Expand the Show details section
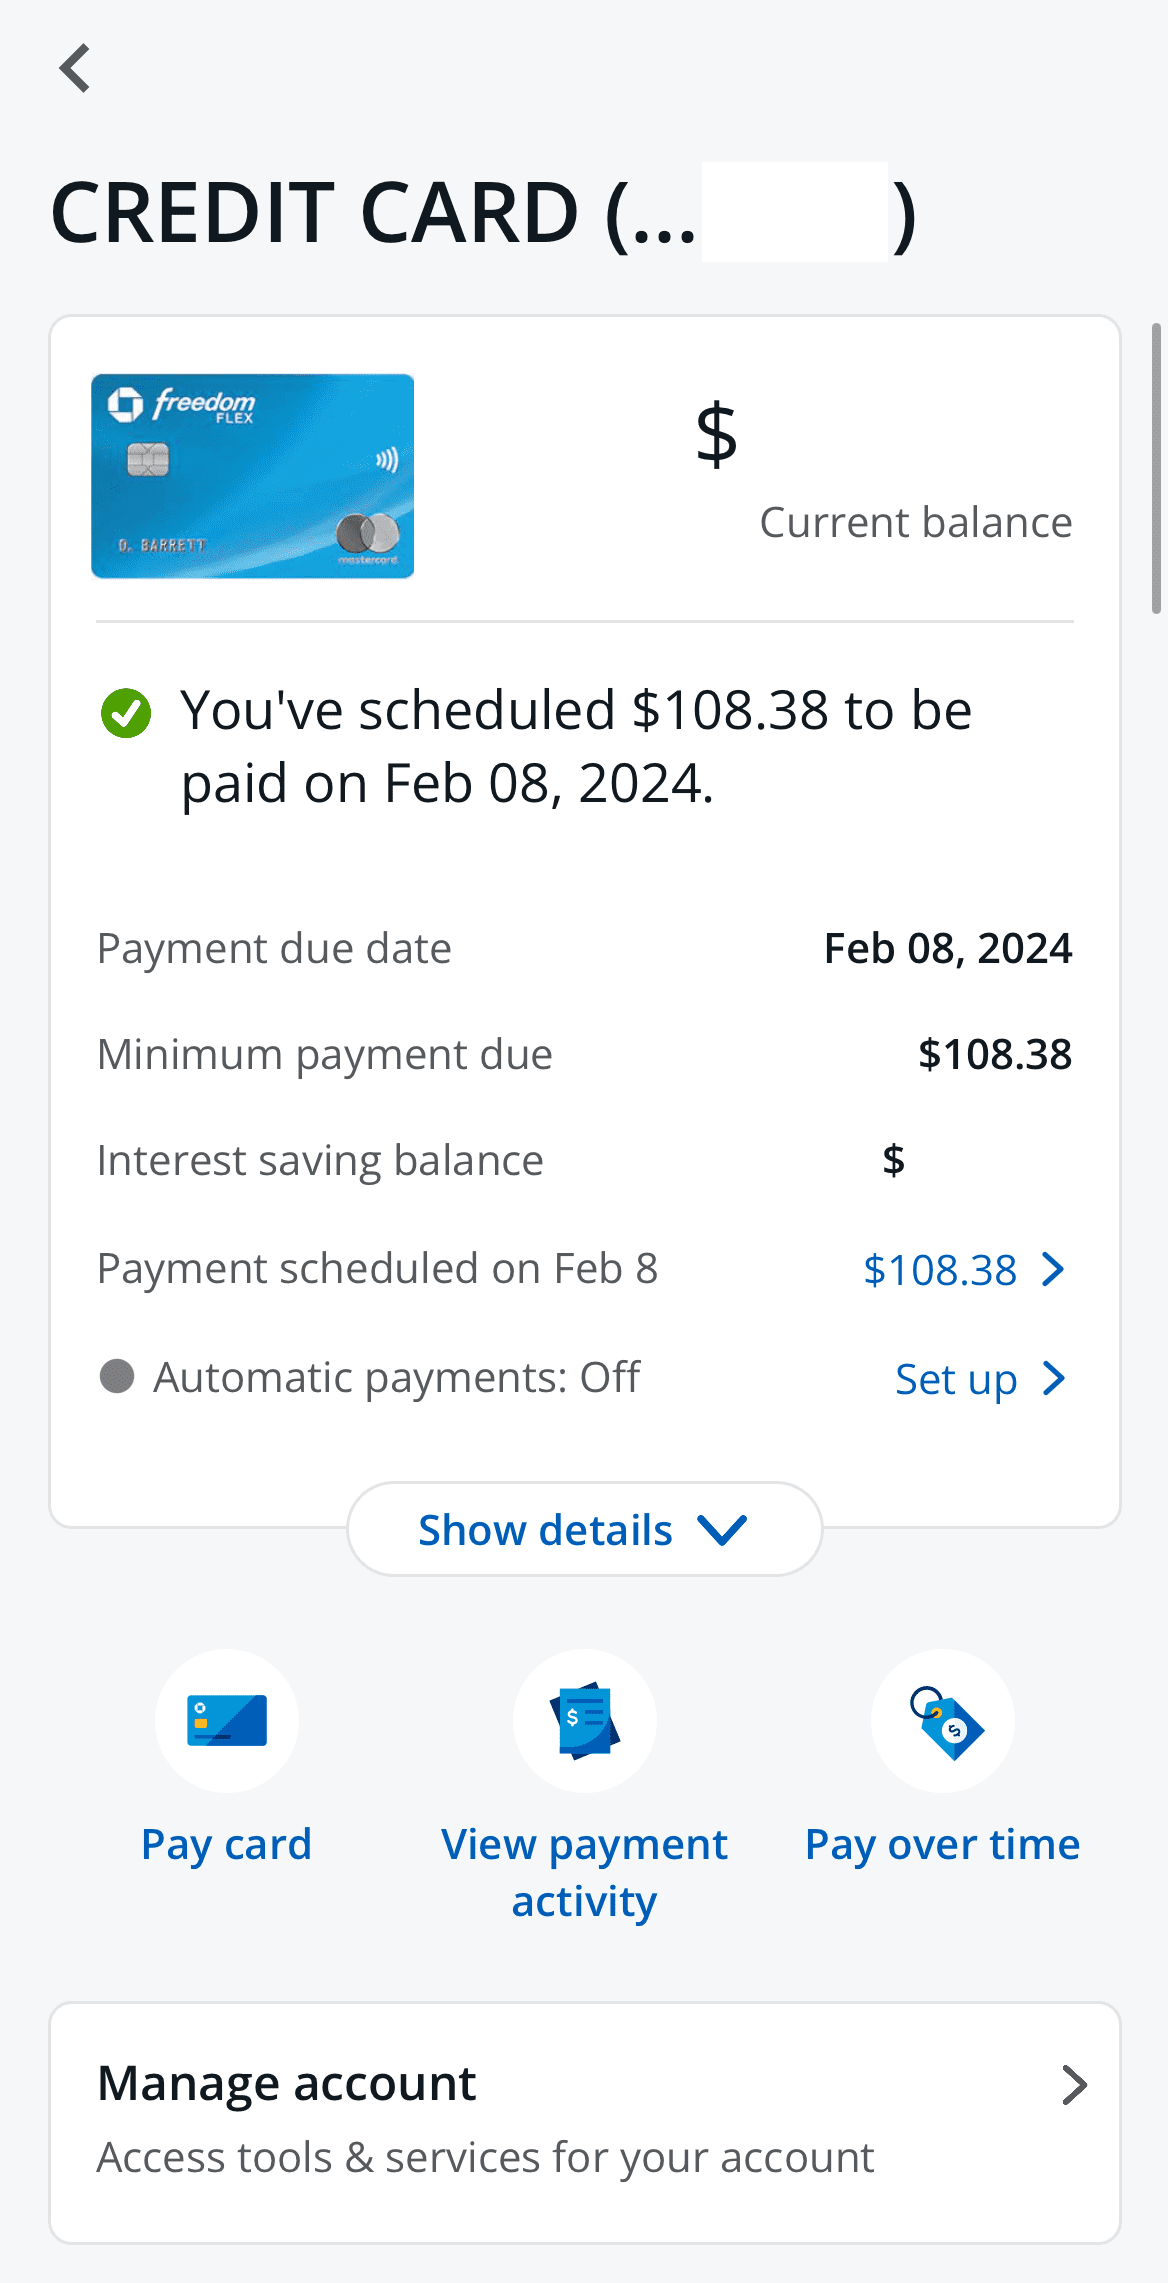1168x2283 pixels. [x=584, y=1528]
